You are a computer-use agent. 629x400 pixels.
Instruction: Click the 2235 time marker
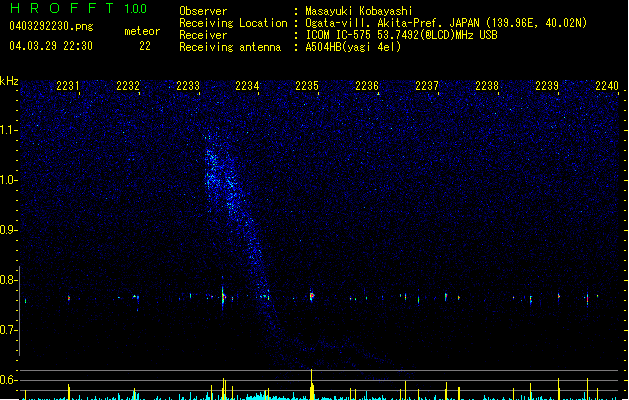pos(307,86)
